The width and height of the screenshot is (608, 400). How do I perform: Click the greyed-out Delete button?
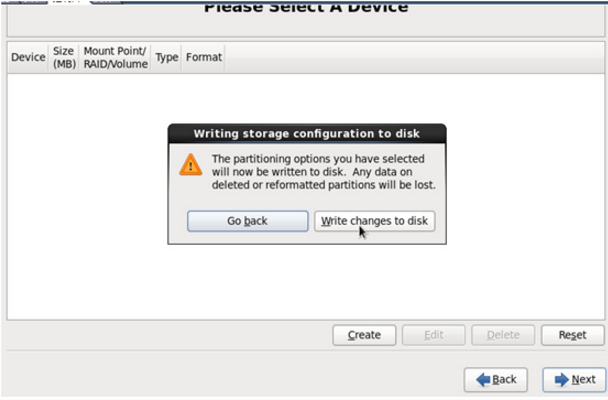pyautogui.click(x=503, y=335)
